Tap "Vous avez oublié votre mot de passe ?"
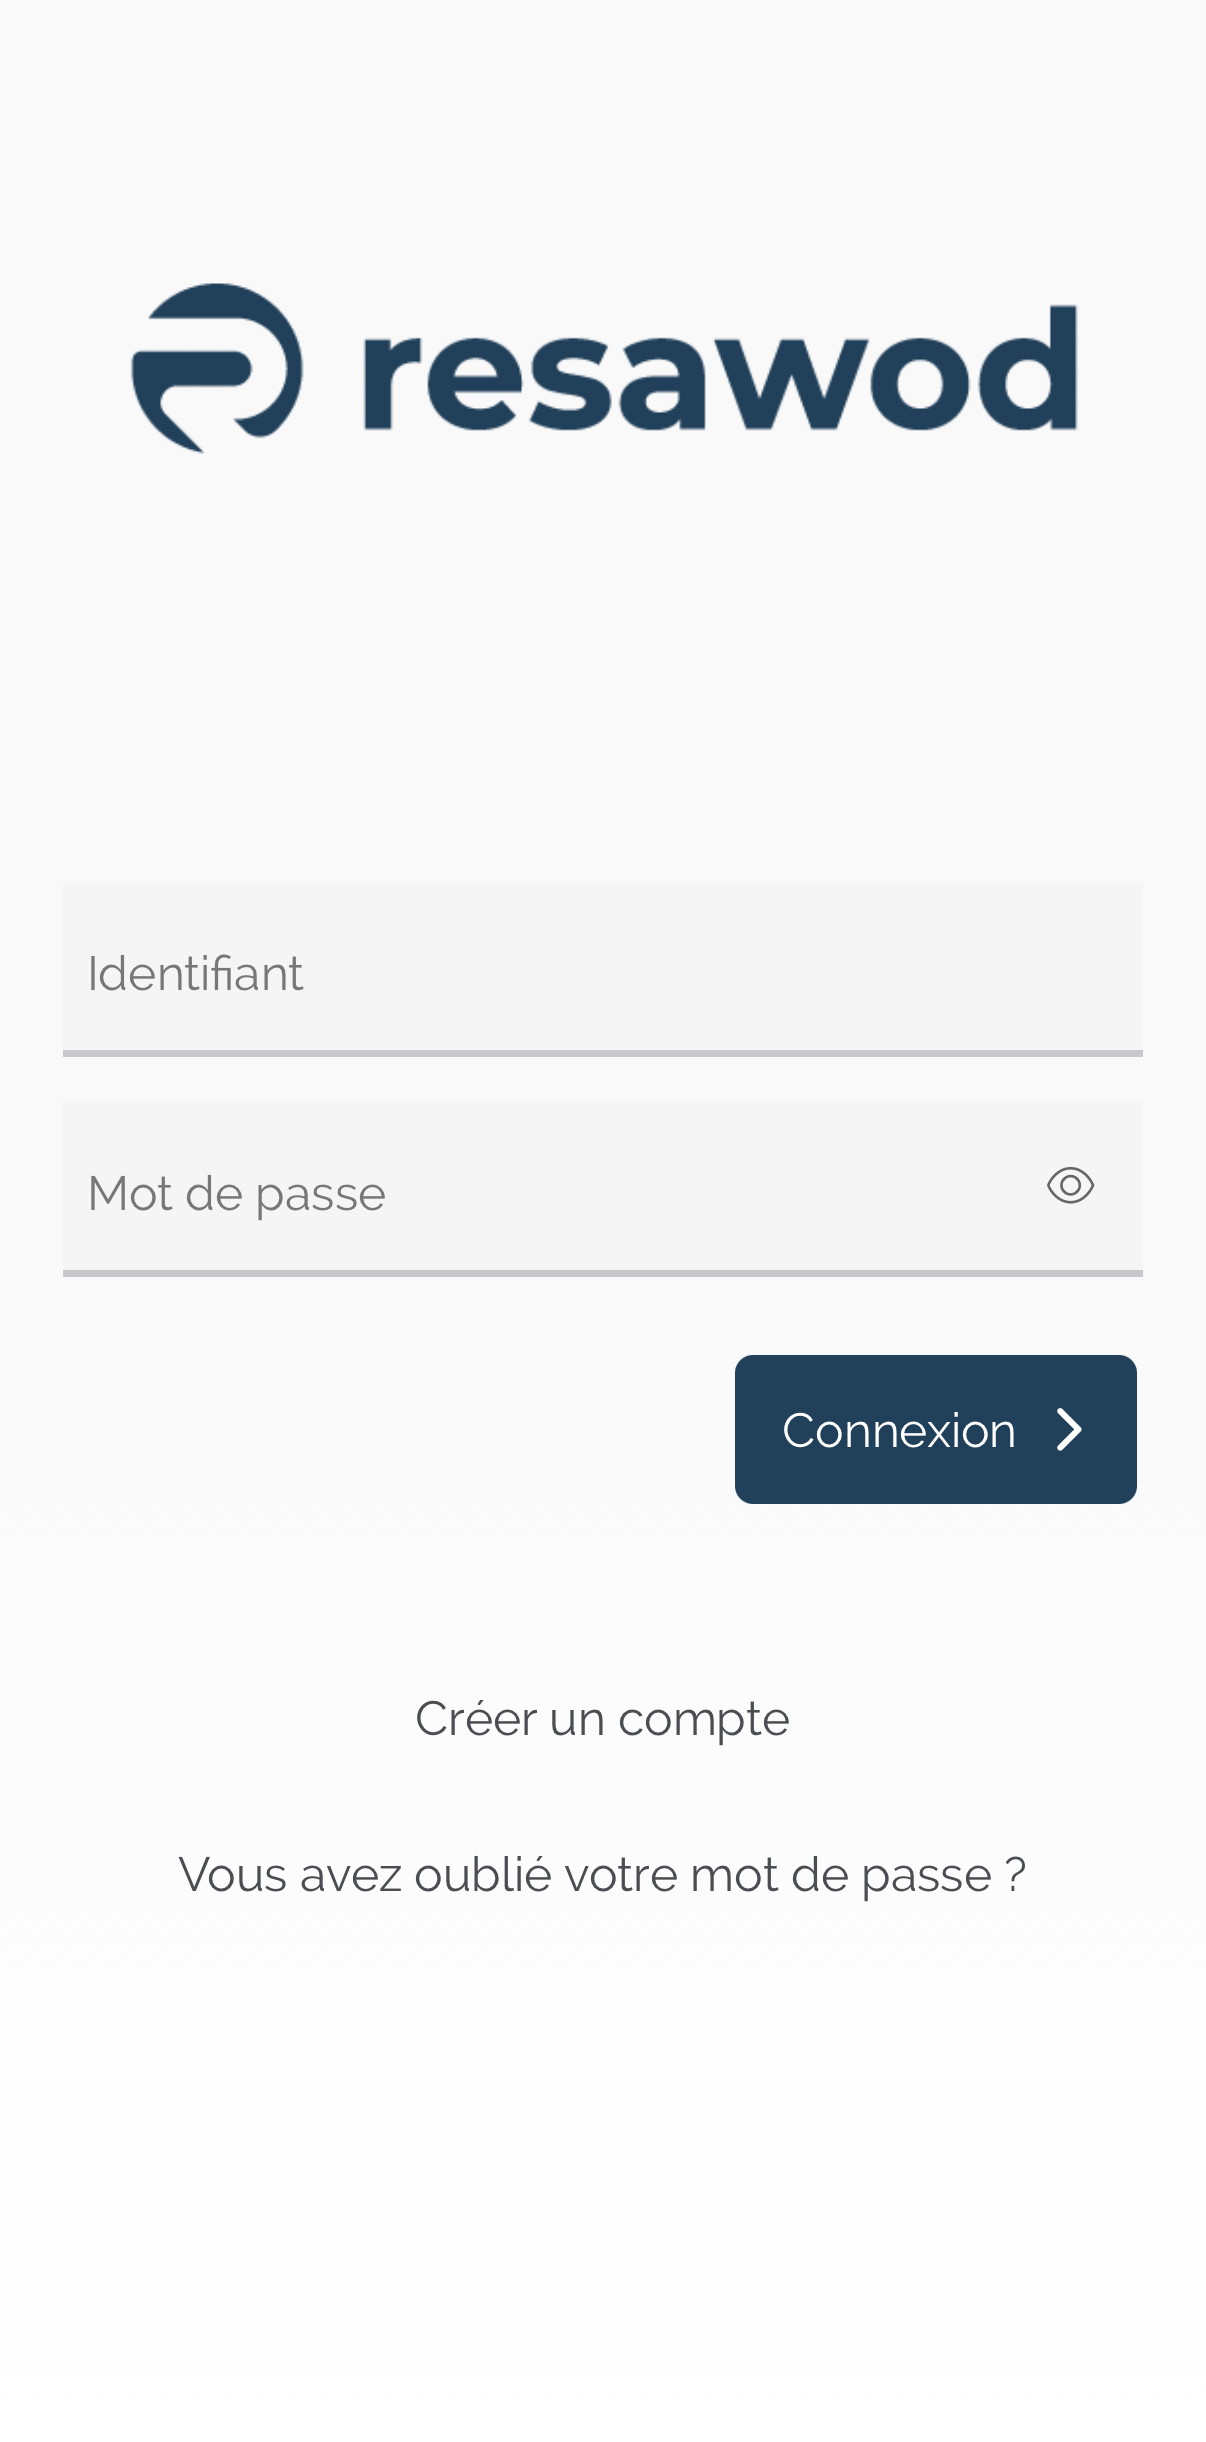Screen dimensions: 1206x2442 click(602, 1875)
